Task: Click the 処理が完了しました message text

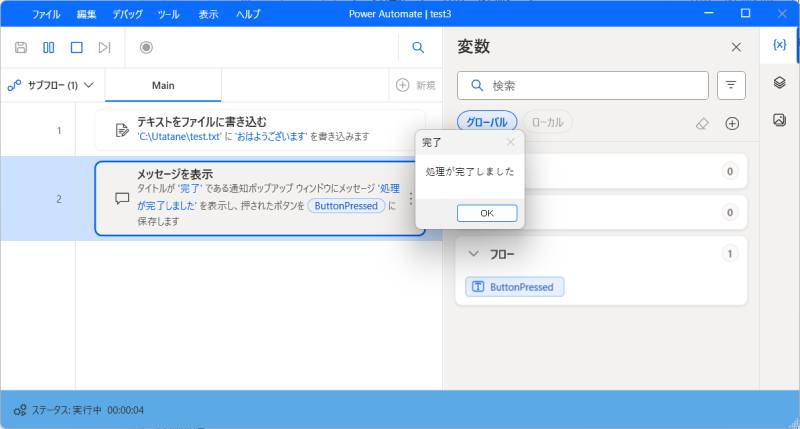Action: tap(470, 172)
